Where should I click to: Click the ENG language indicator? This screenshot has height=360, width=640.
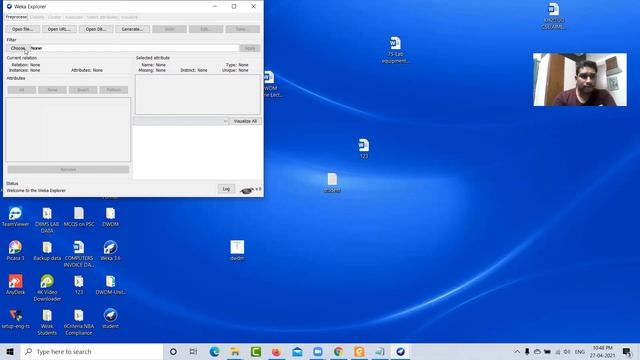tap(580, 351)
